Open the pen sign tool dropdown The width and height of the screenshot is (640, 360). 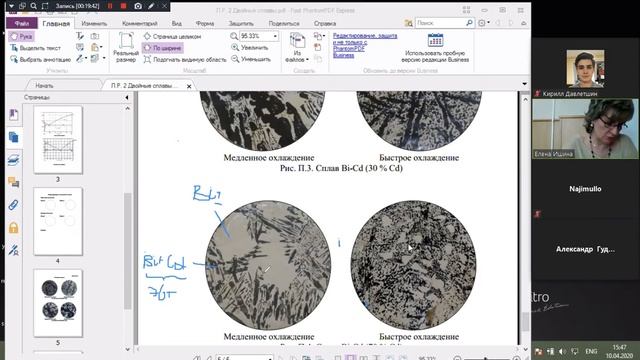[x=81, y=59]
